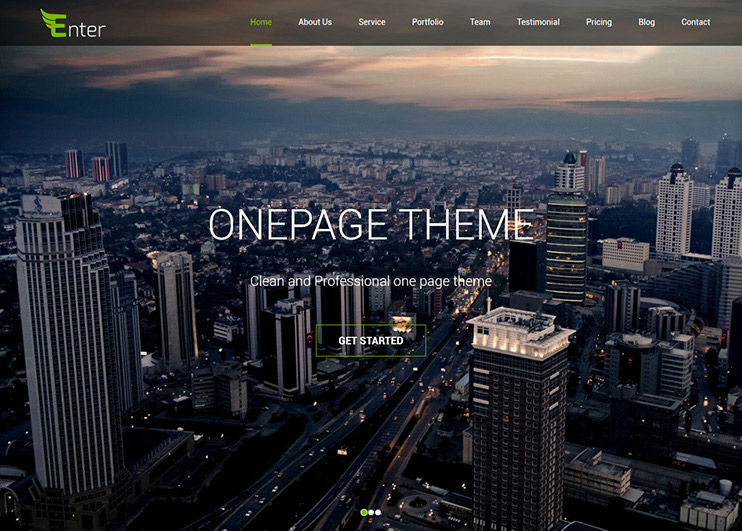This screenshot has height=531, width=742.
Task: Select Team in the navigation
Action: point(480,22)
